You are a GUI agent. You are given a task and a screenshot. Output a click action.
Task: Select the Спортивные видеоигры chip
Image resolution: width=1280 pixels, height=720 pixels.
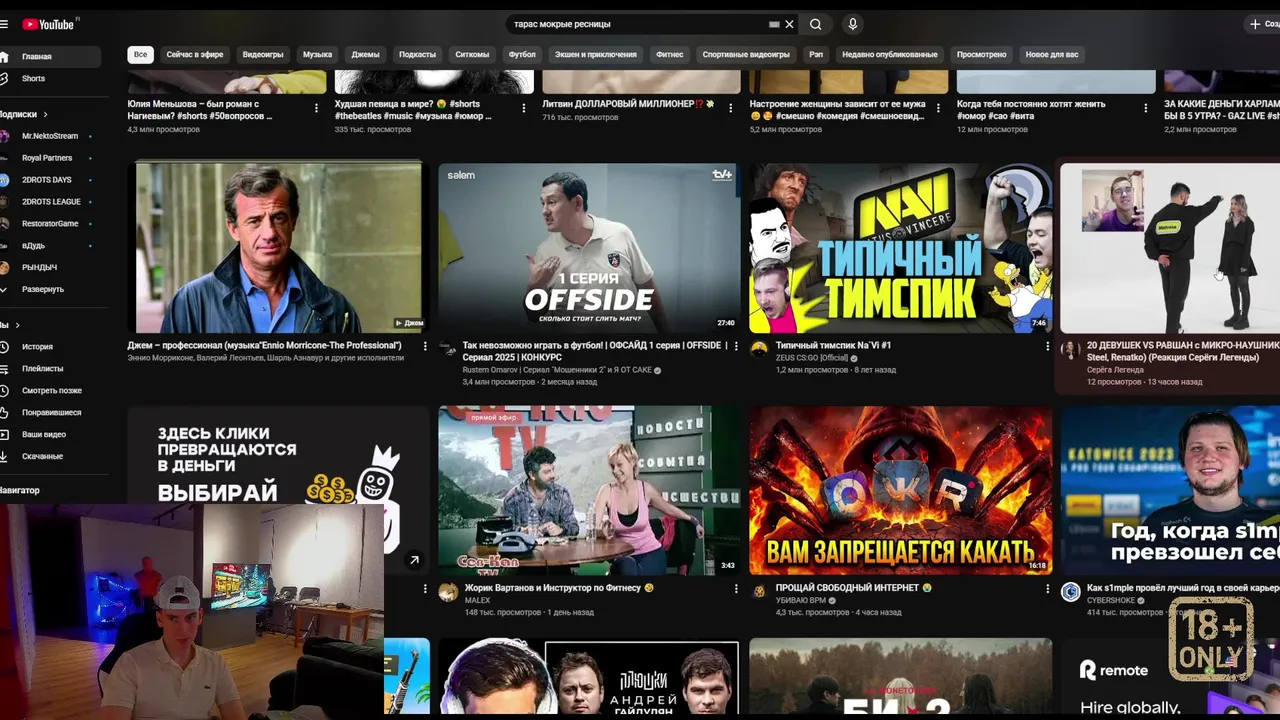(x=746, y=55)
